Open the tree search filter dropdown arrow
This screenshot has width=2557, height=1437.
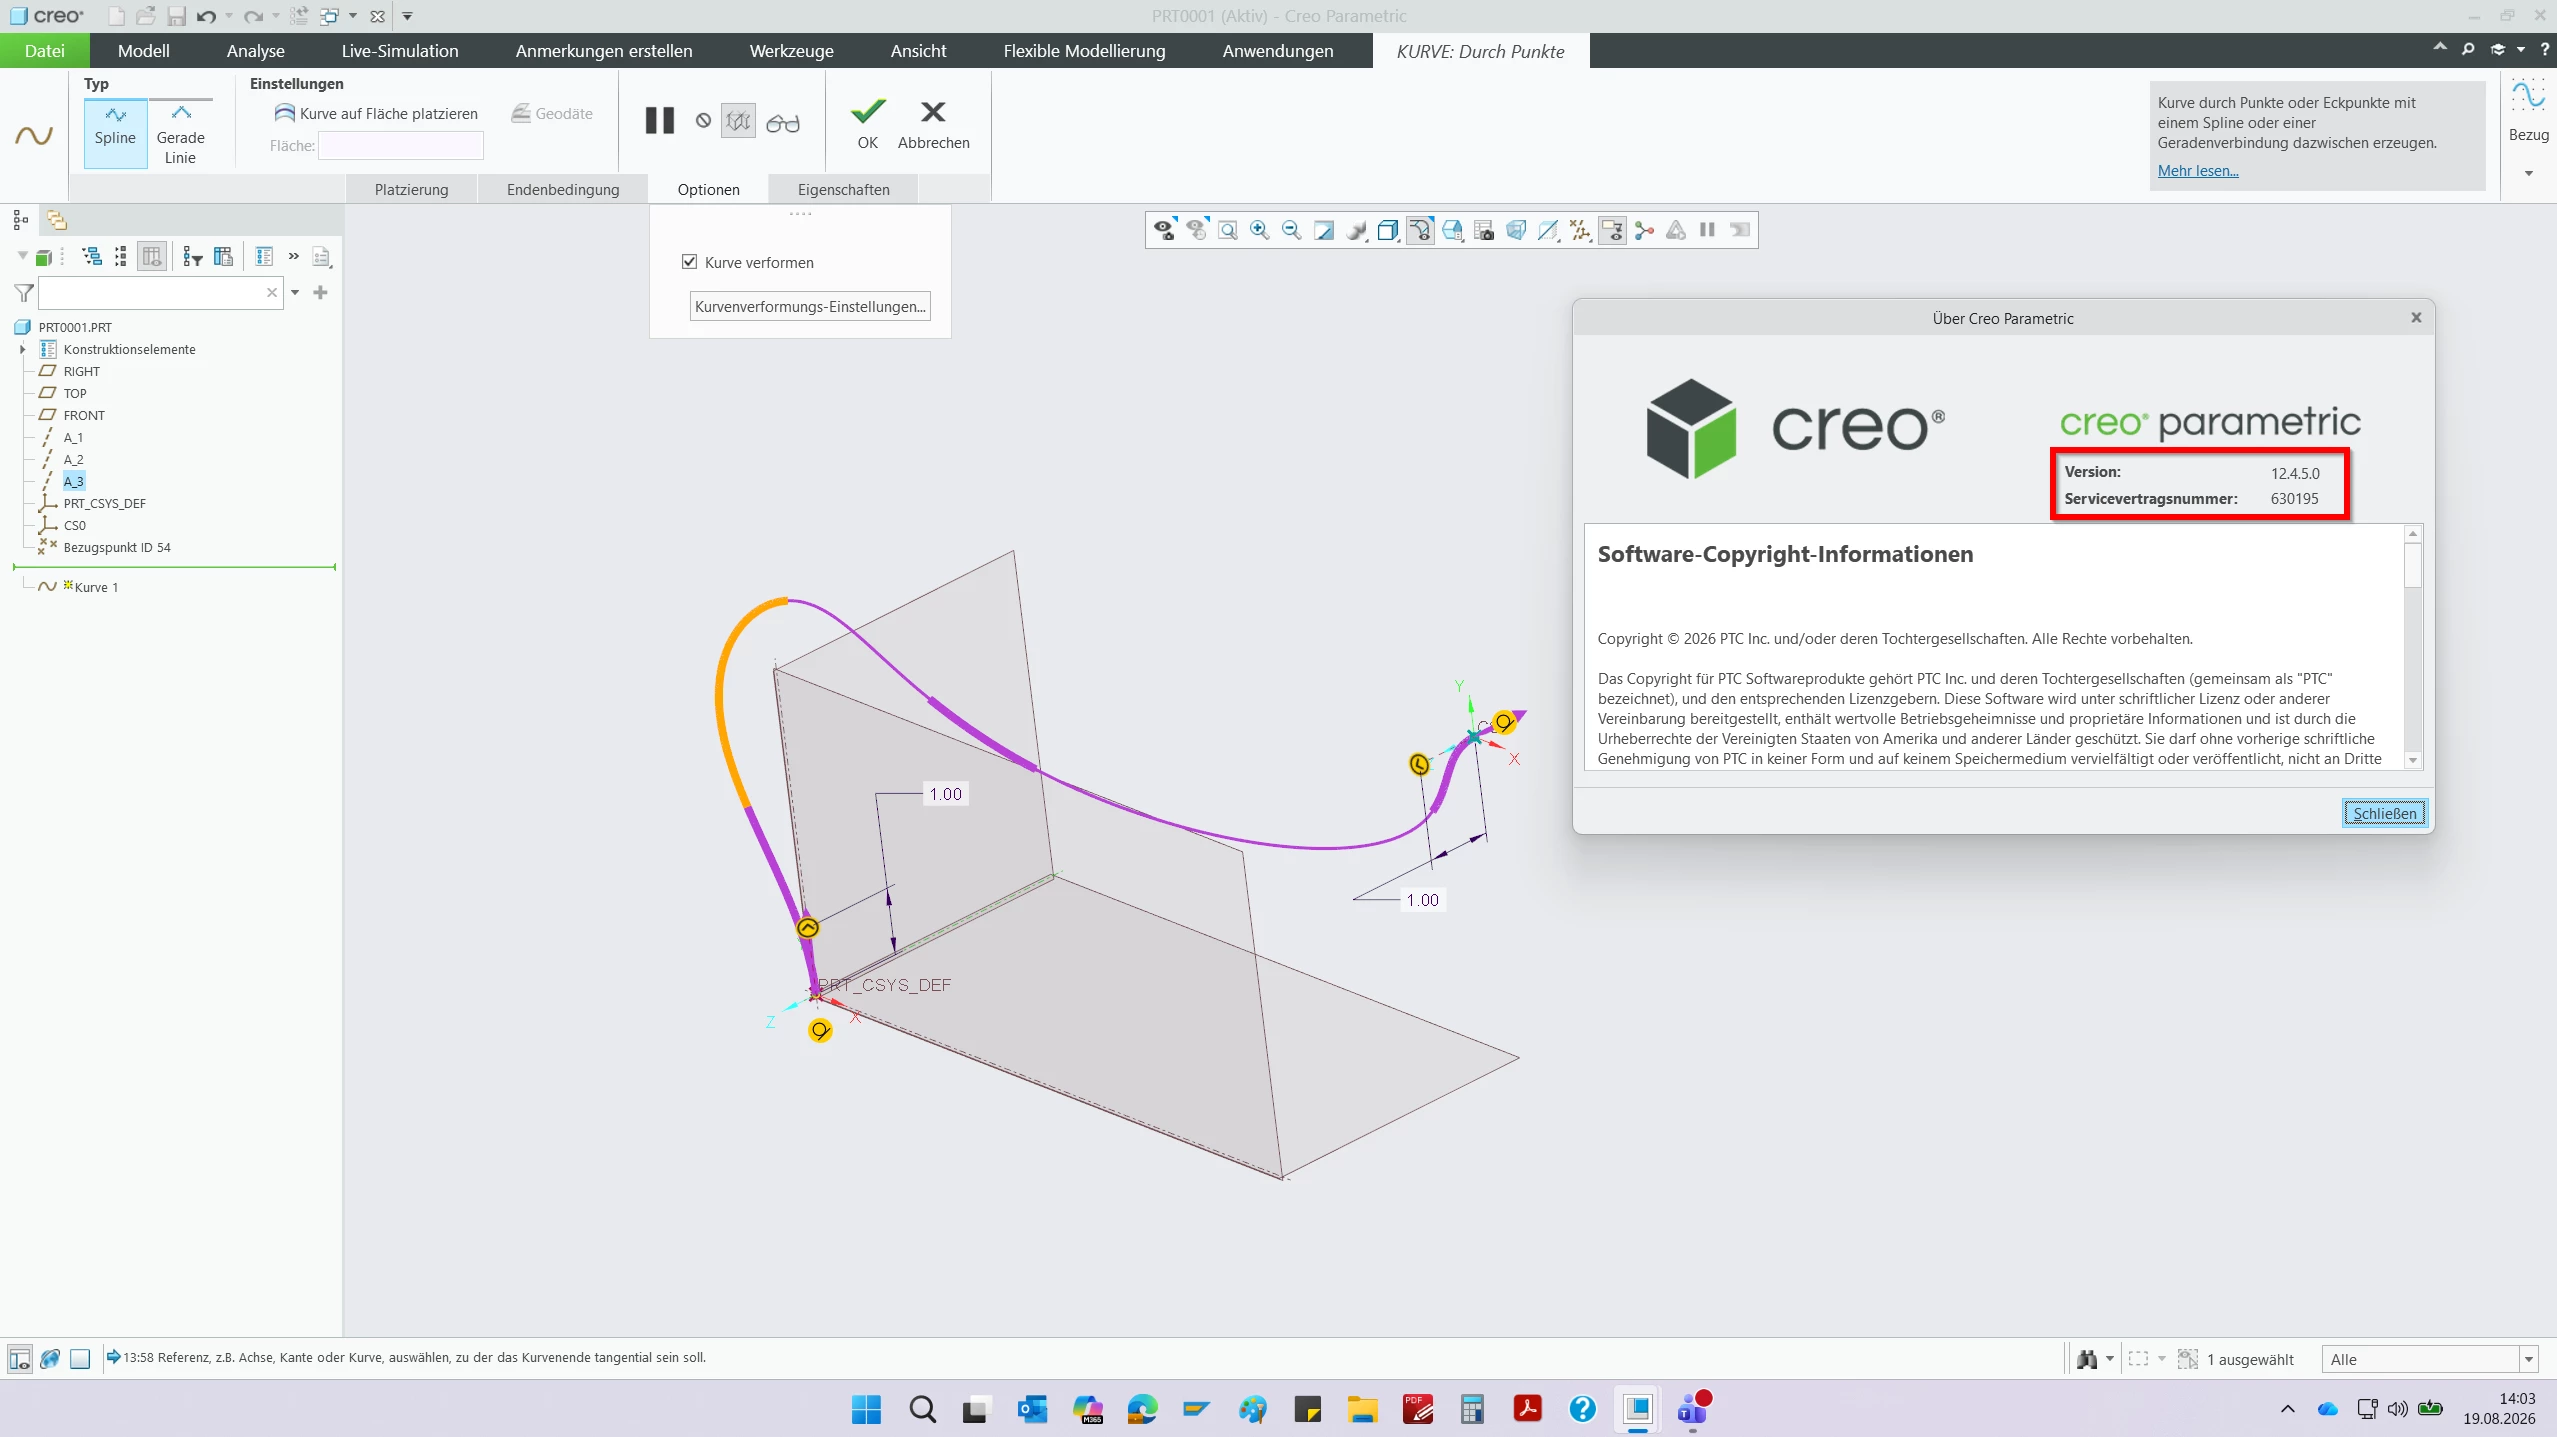tap(295, 293)
